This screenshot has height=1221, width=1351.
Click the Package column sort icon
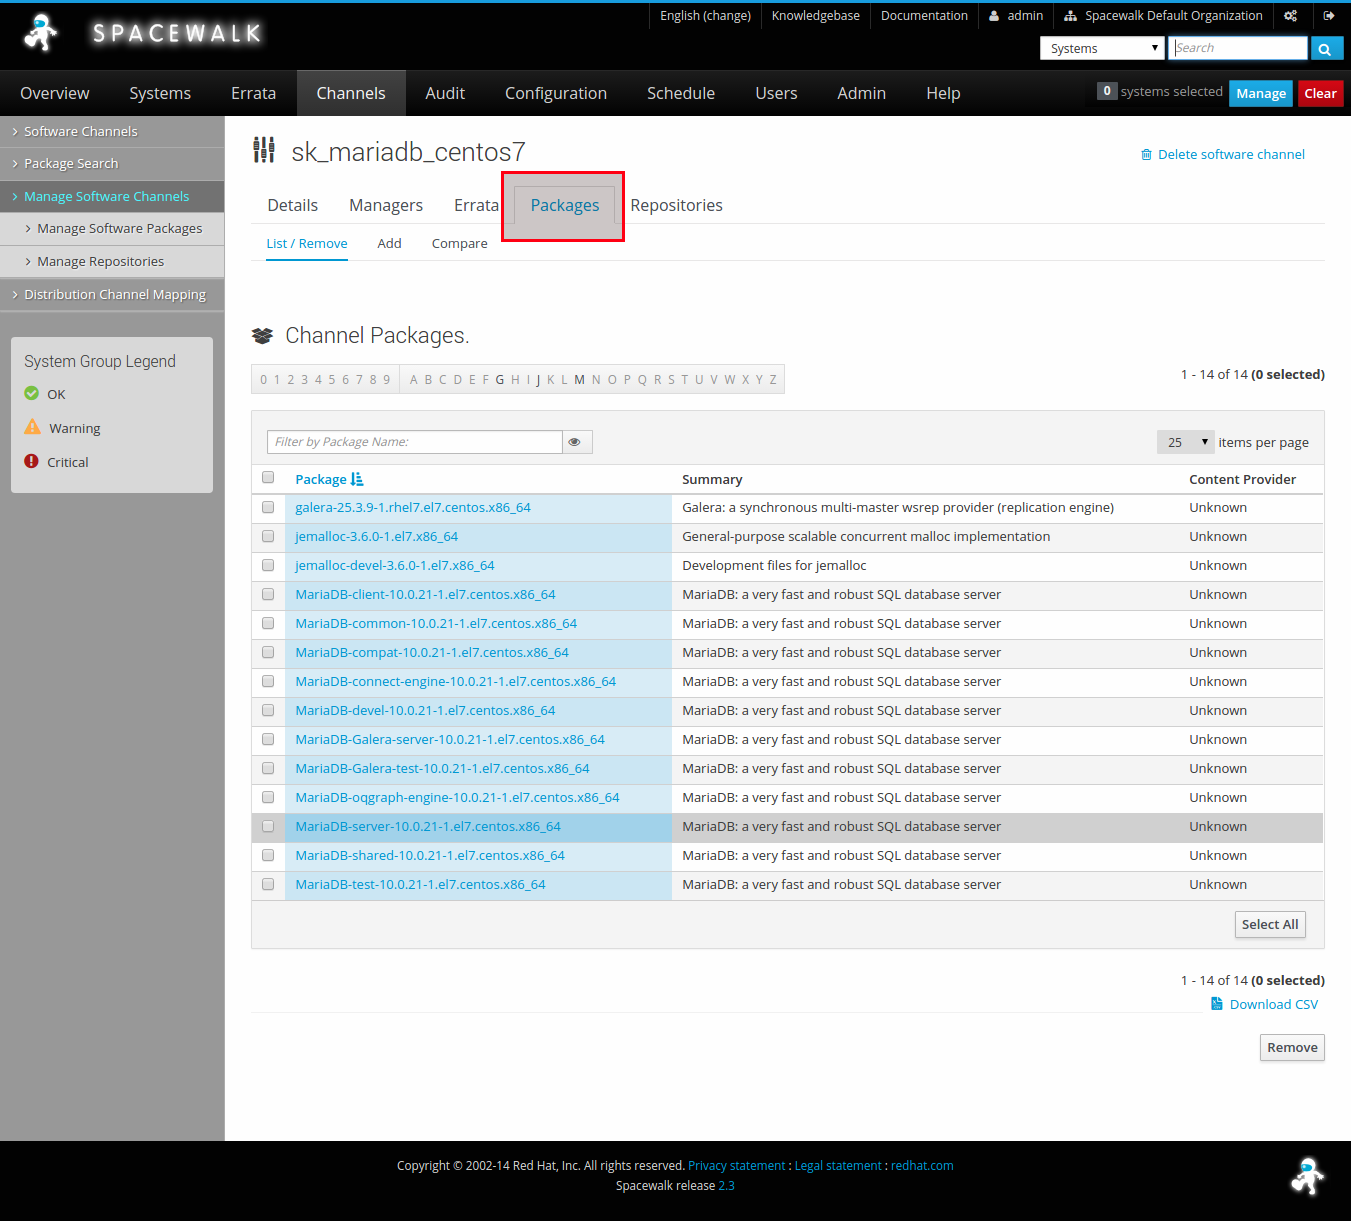click(357, 479)
